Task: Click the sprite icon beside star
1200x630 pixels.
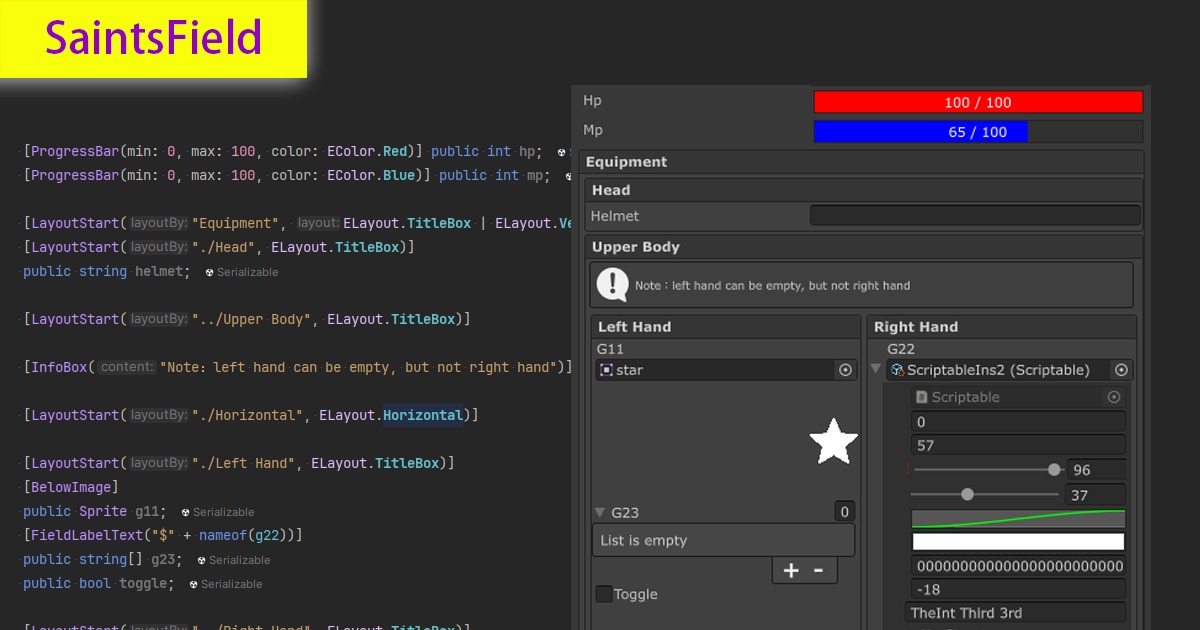Action: pyautogui.click(x=605, y=370)
